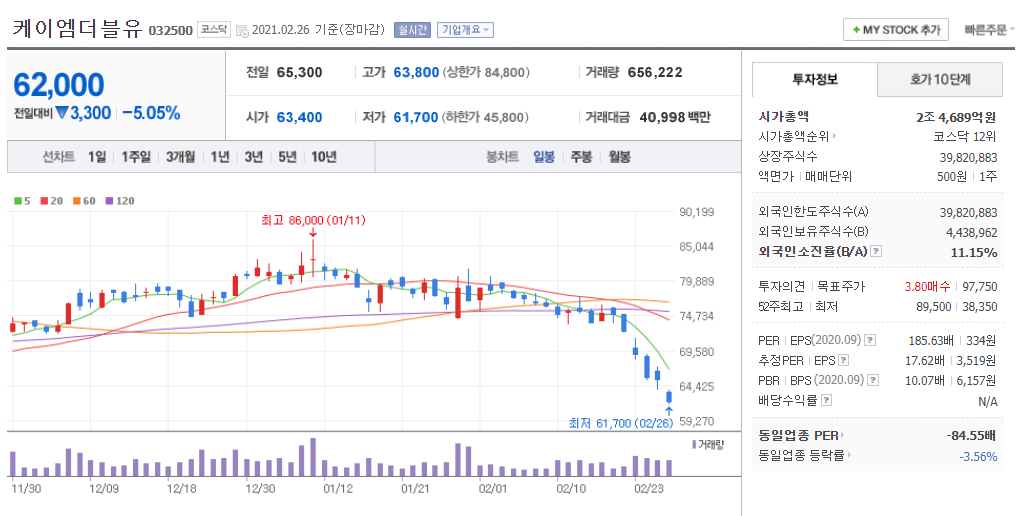
Task: Click the -3.56% sector change value
Action: (x=979, y=456)
